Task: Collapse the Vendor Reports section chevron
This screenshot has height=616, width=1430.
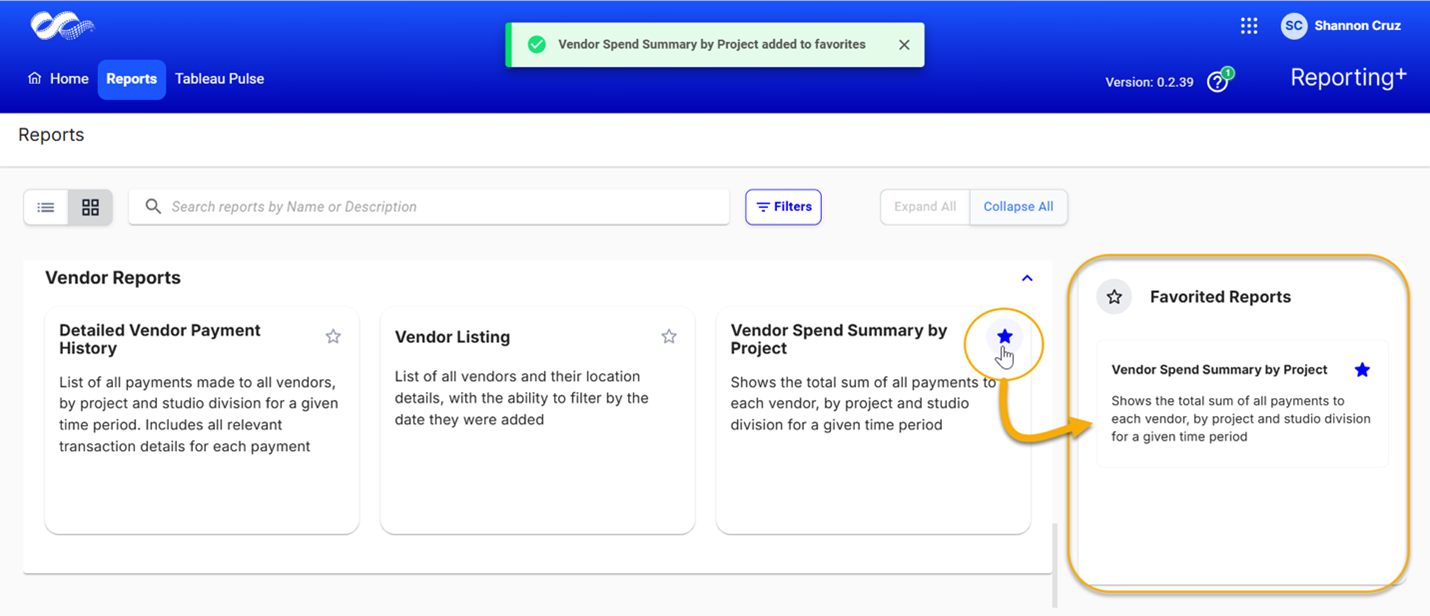Action: pyautogui.click(x=1027, y=278)
